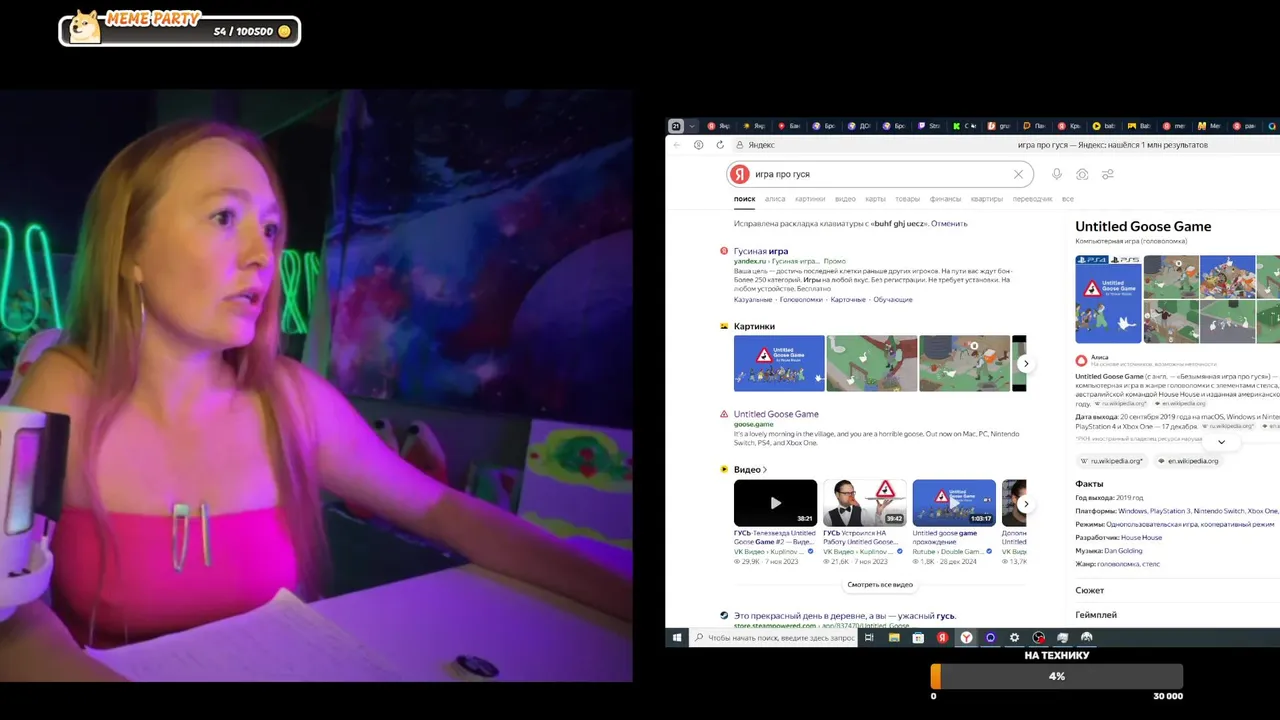Click inside the 'игра про гуся' search field
1280x720 pixels.
click(880, 174)
